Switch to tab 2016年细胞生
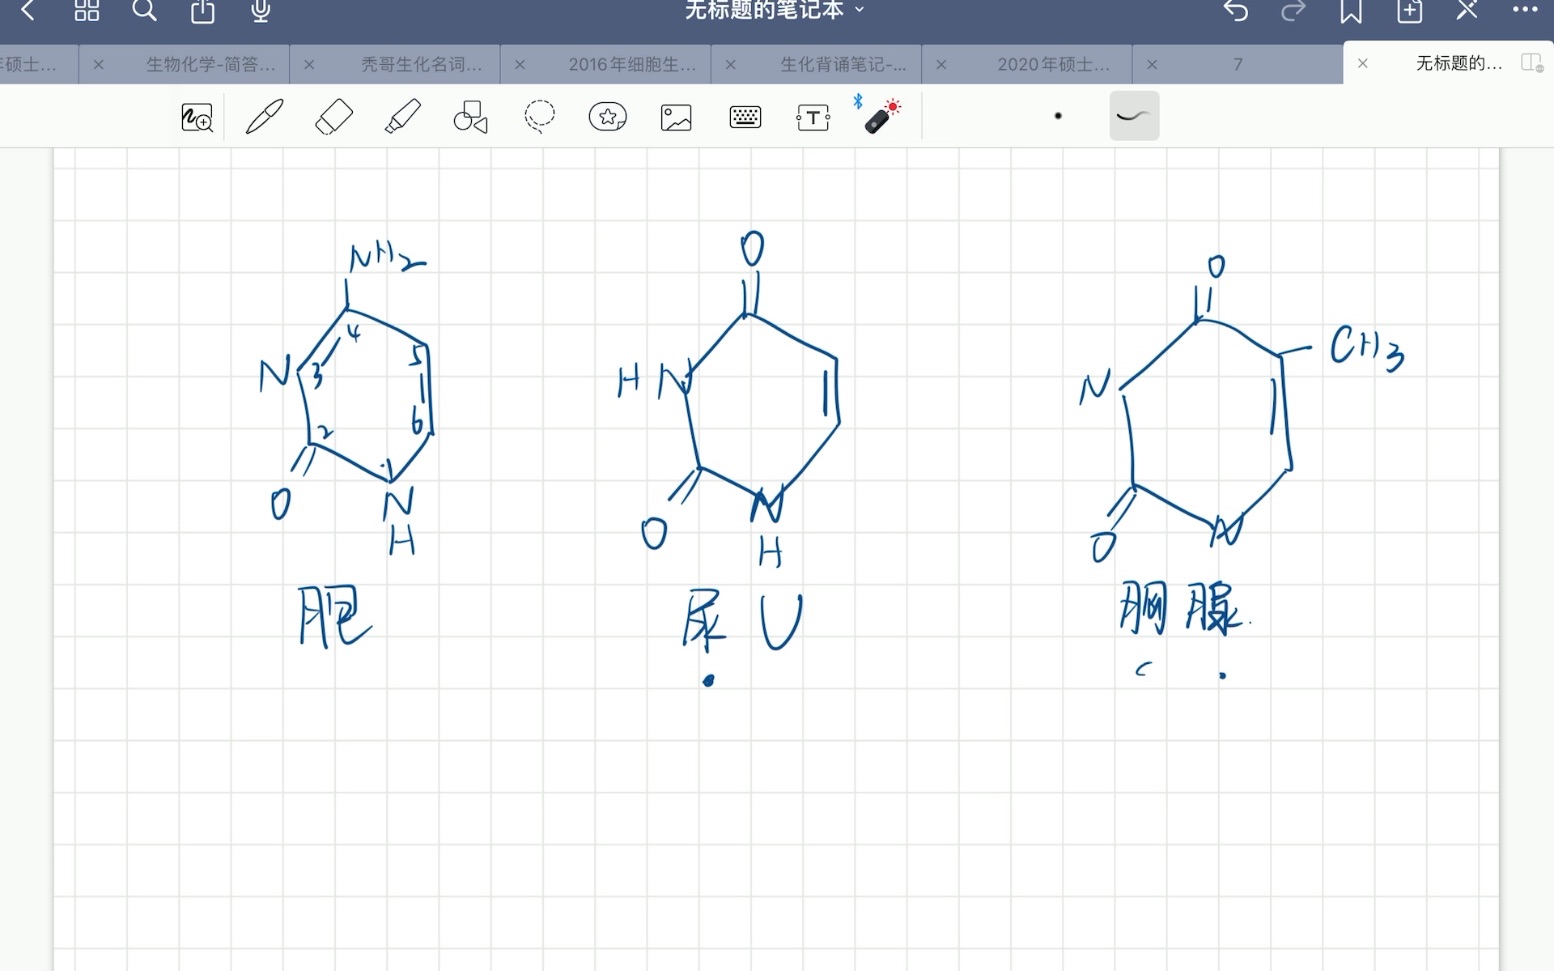The width and height of the screenshot is (1554, 971). tap(632, 64)
